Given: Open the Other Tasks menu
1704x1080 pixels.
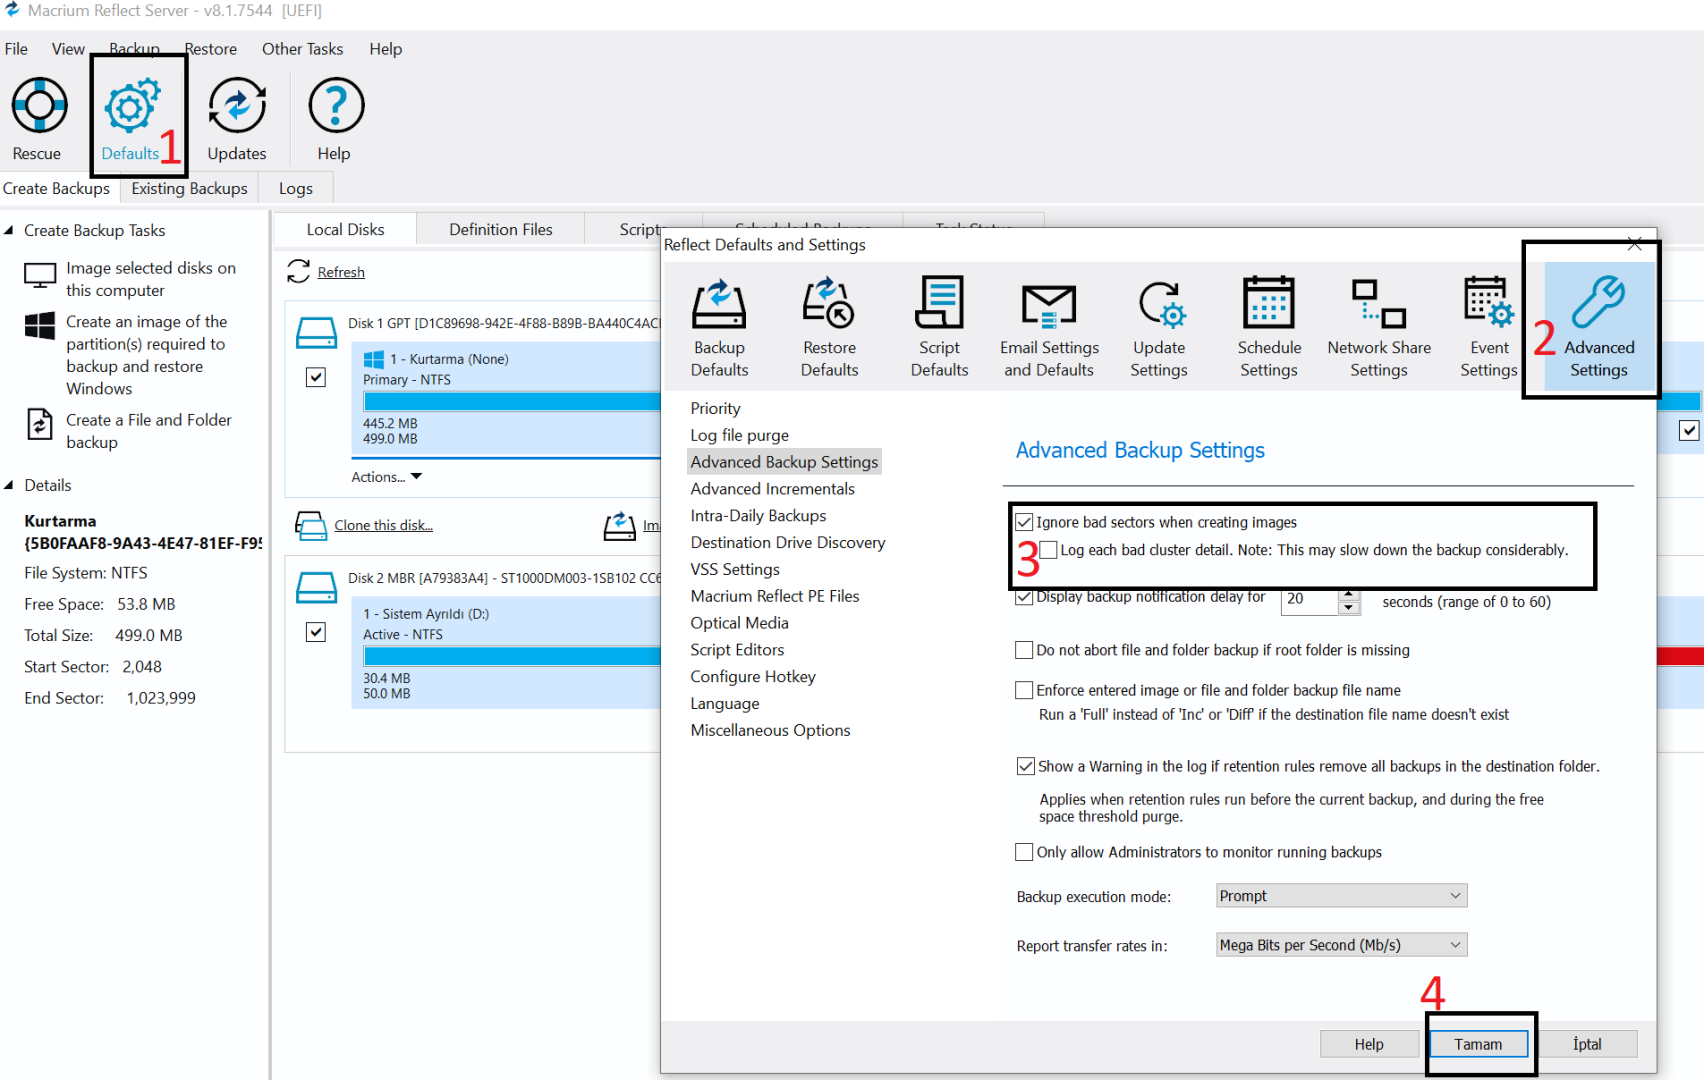Looking at the screenshot, I should (x=303, y=49).
